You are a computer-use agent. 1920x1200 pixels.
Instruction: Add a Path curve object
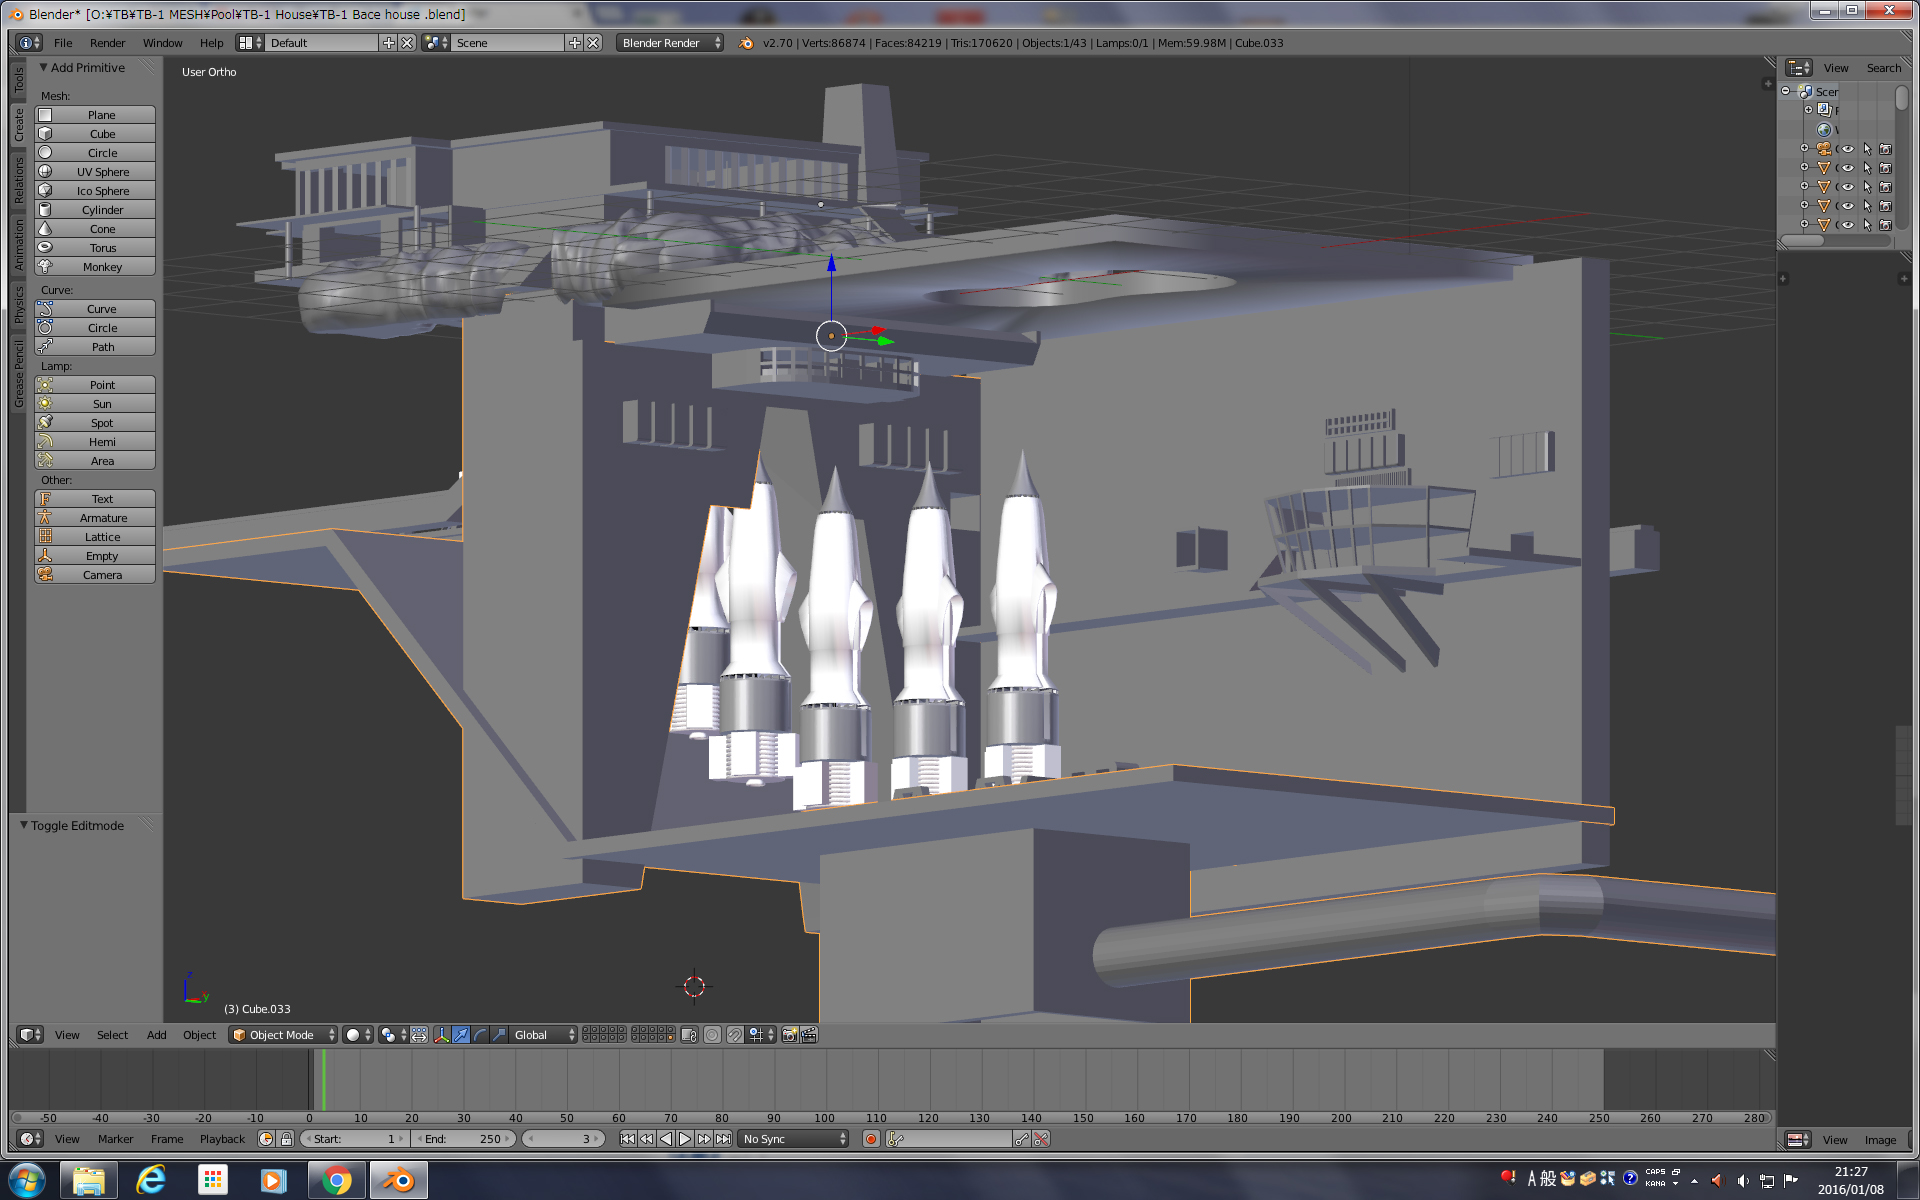[95, 347]
